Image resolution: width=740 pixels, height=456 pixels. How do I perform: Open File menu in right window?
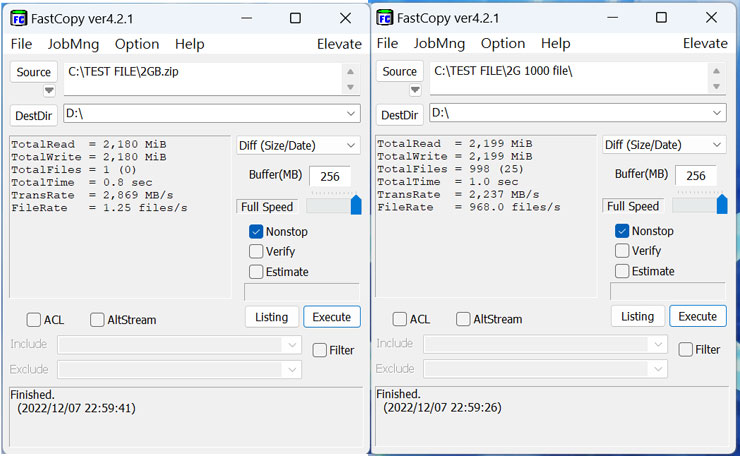387,43
